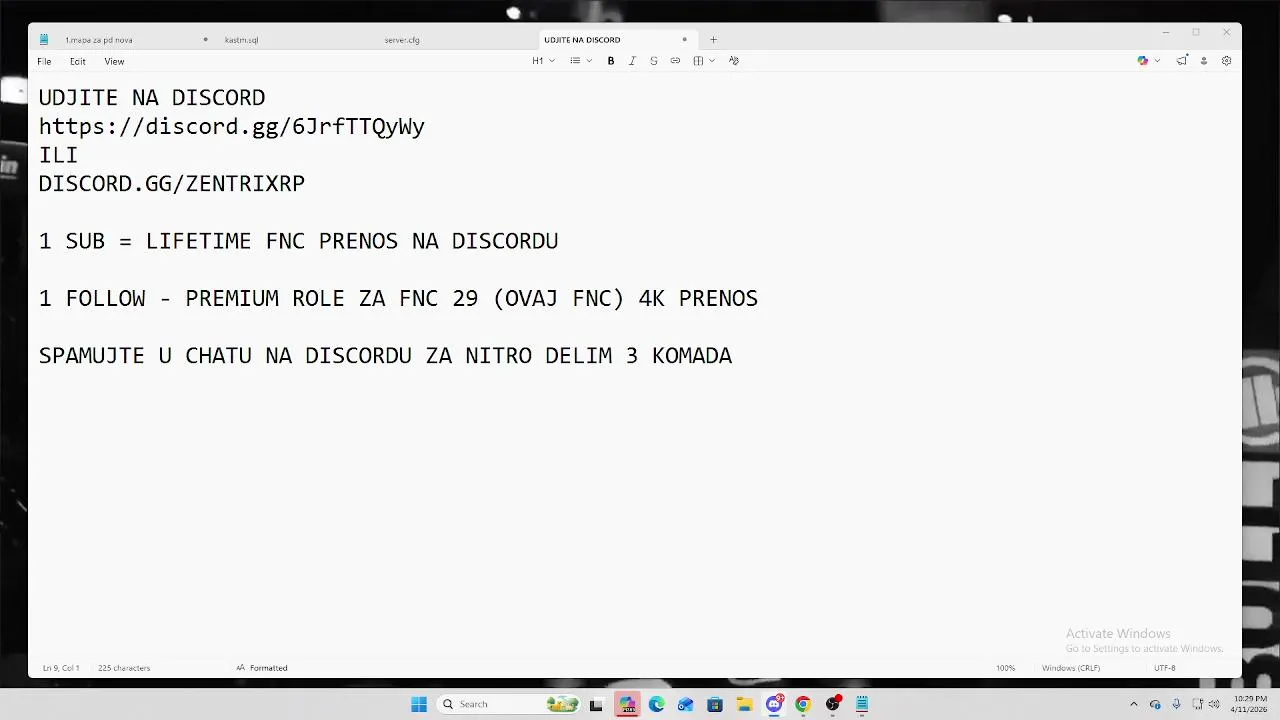
Task: Click the heading UDJITE NA DISCORD
Action: coord(152,98)
